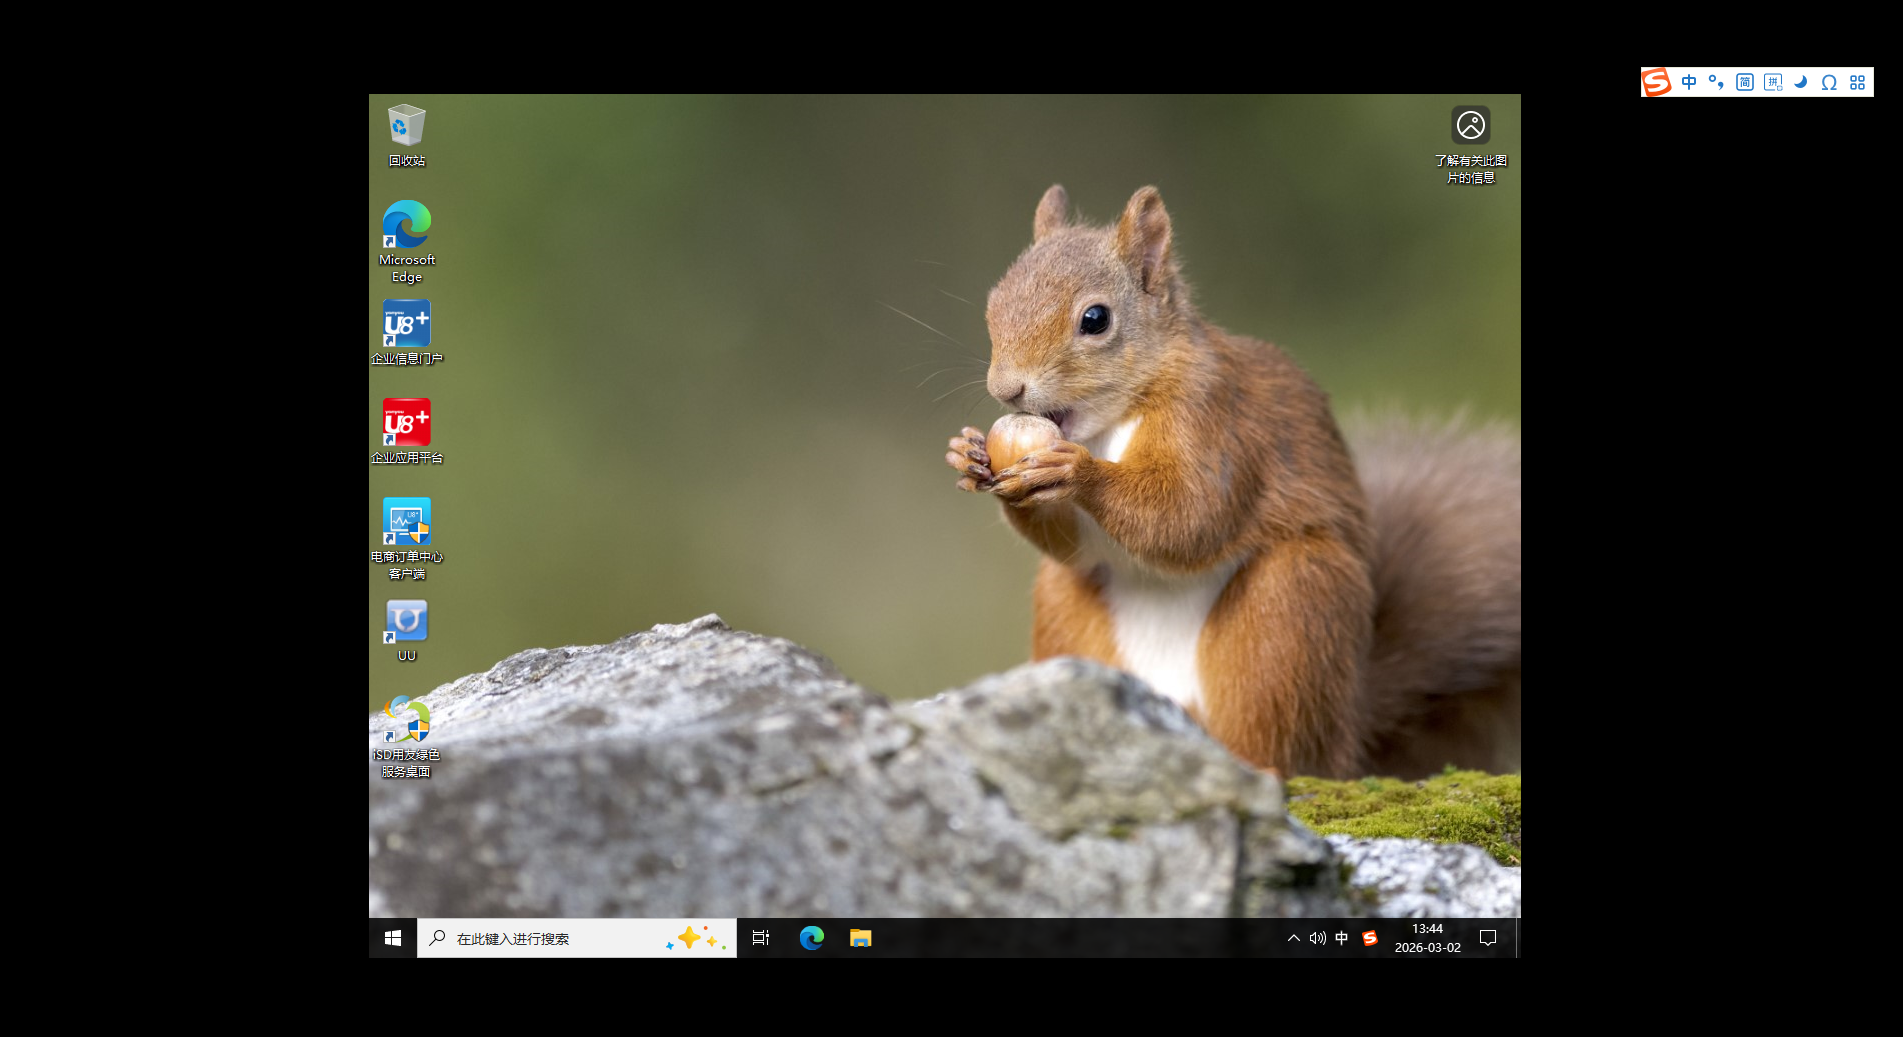Select the 电商订单中心客户端 desktop shortcut
The width and height of the screenshot is (1903, 1037).
coord(407,538)
